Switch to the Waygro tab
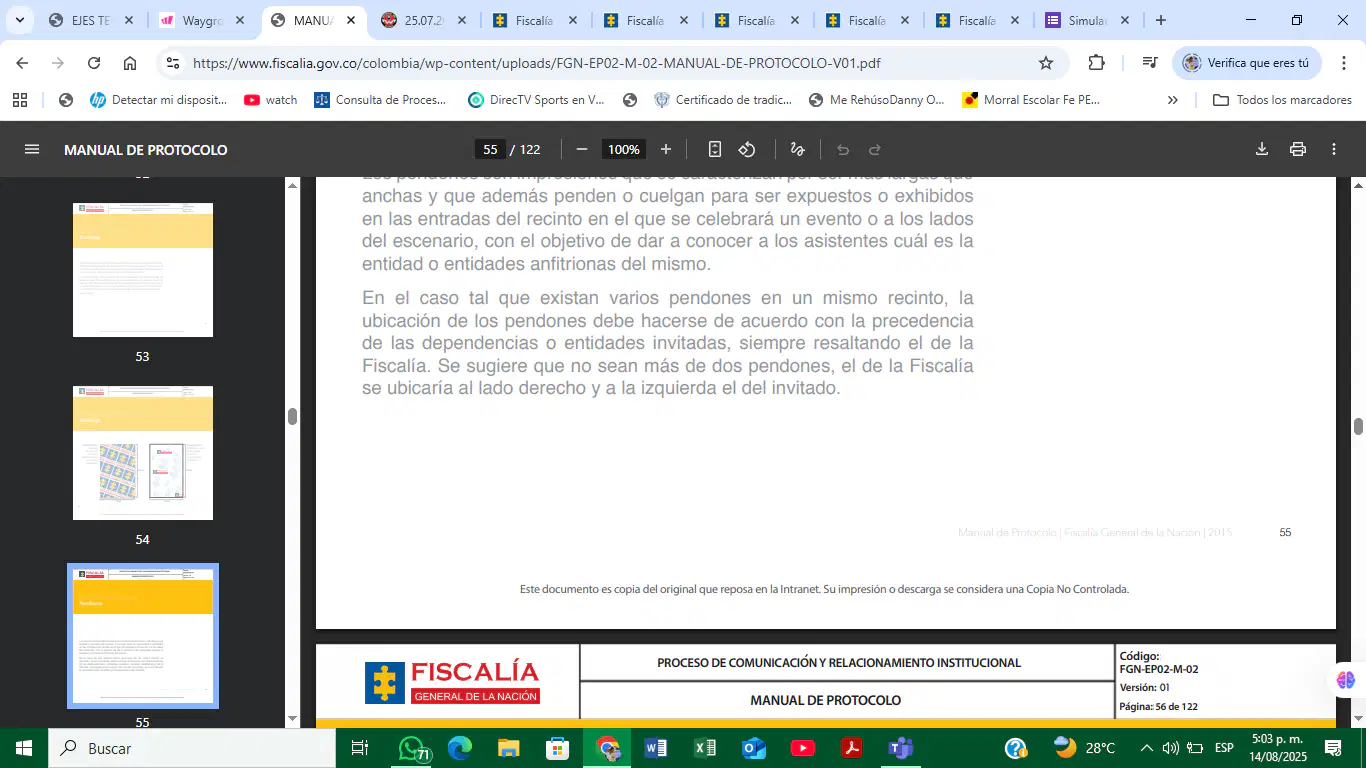Image resolution: width=1366 pixels, height=768 pixels. click(200, 20)
